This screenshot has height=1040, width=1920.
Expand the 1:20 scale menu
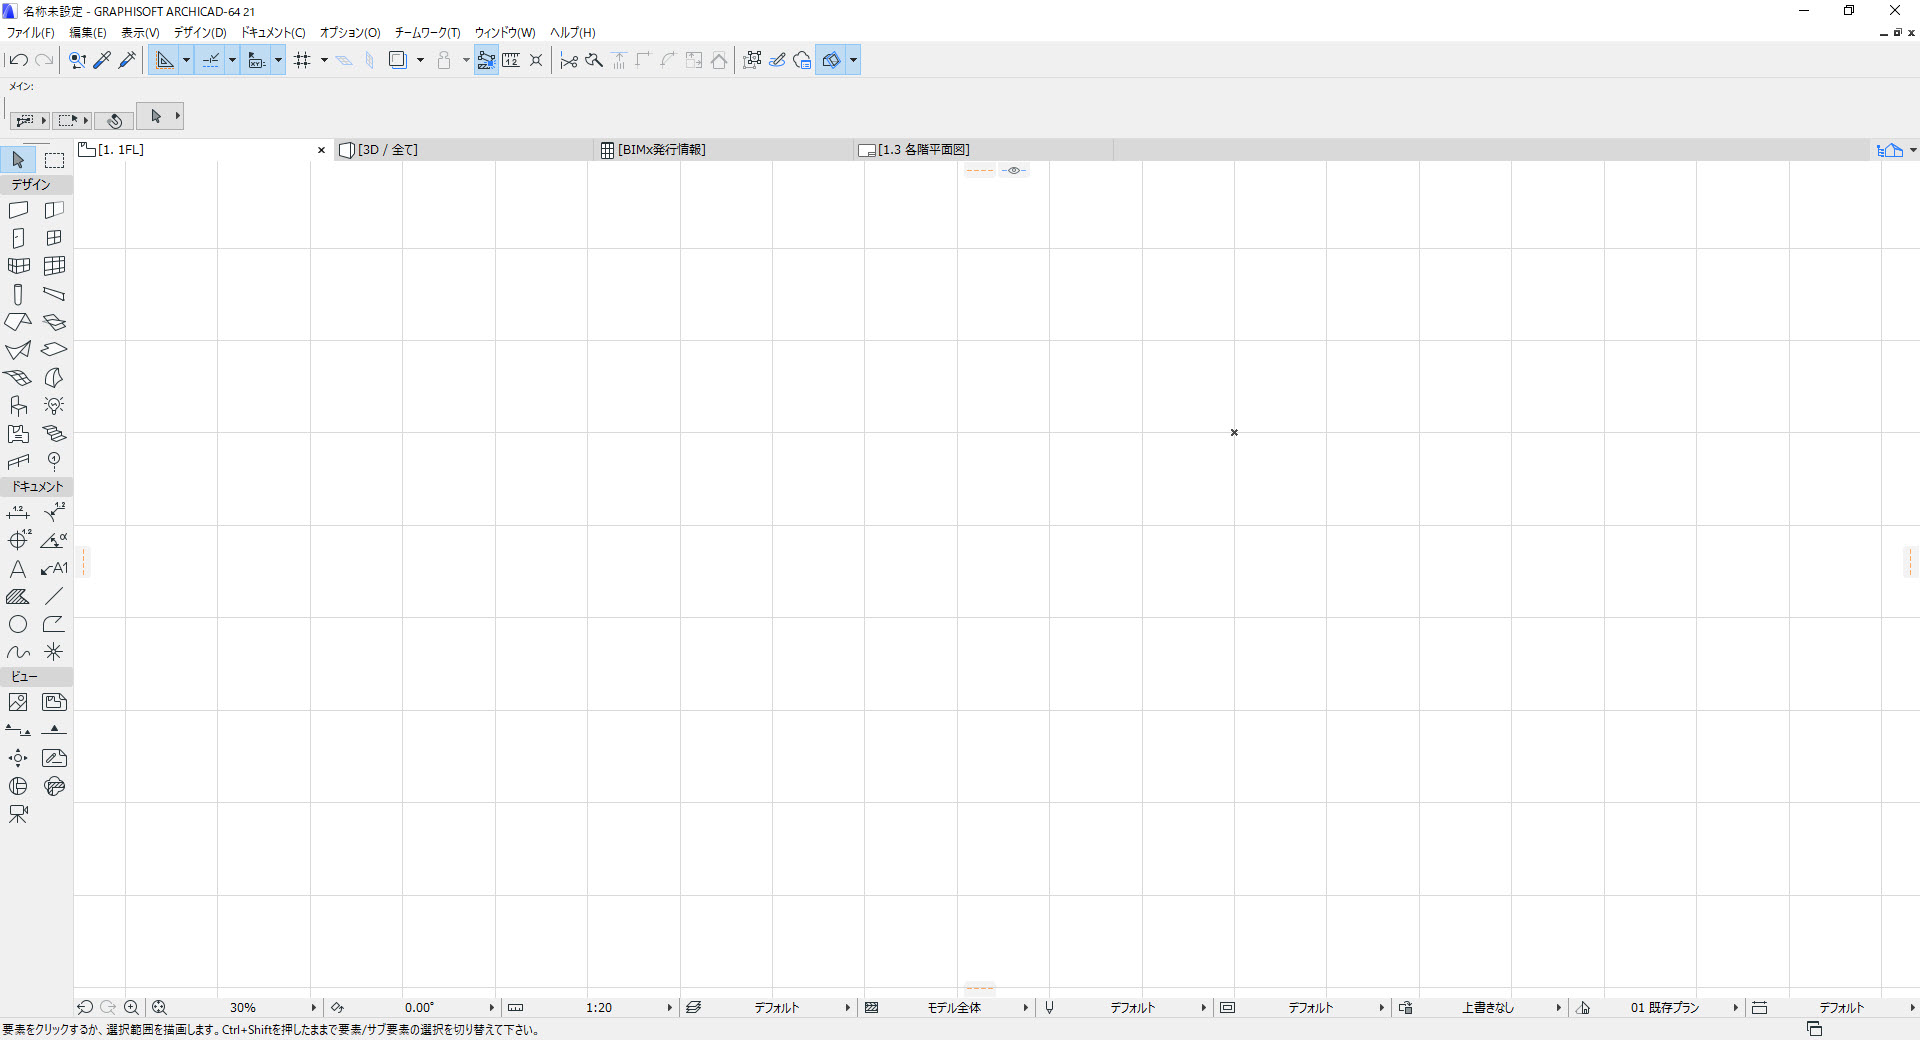point(669,1008)
